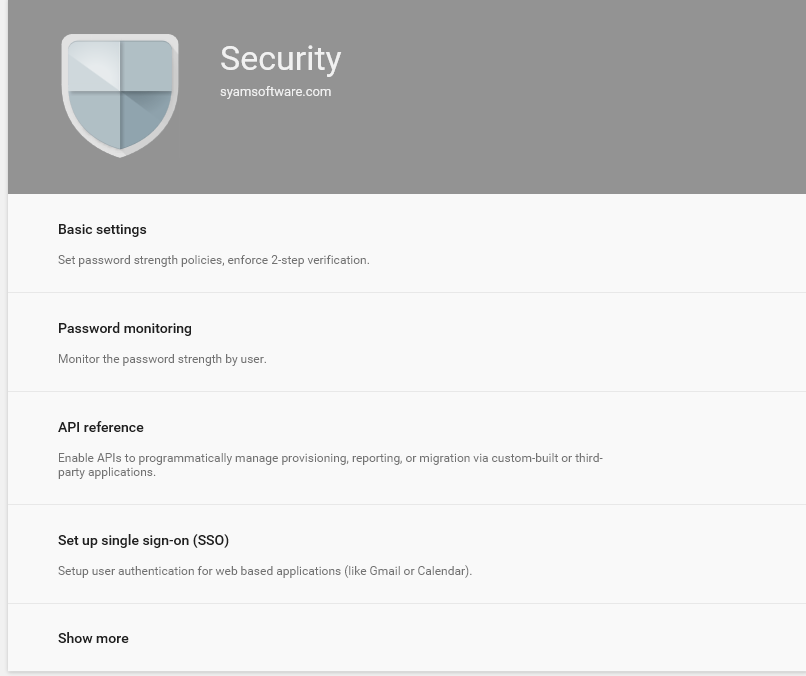Click 'Monitor the password strength by user' text

click(x=162, y=359)
